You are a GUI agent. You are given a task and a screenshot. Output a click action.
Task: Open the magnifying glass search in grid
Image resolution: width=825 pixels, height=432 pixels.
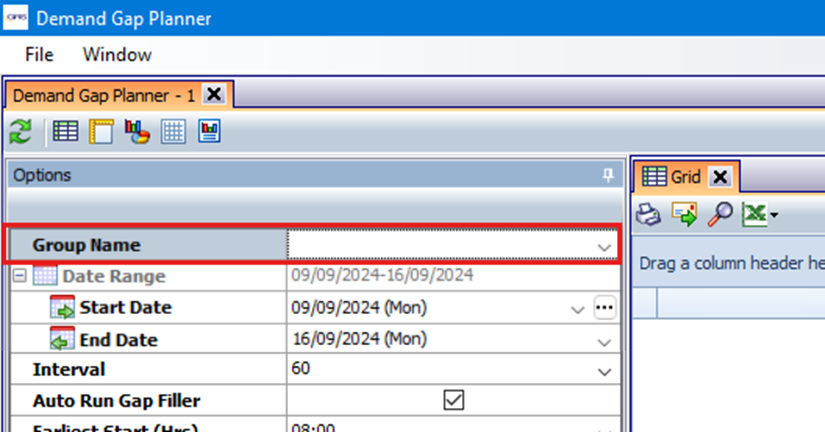pyautogui.click(x=719, y=213)
